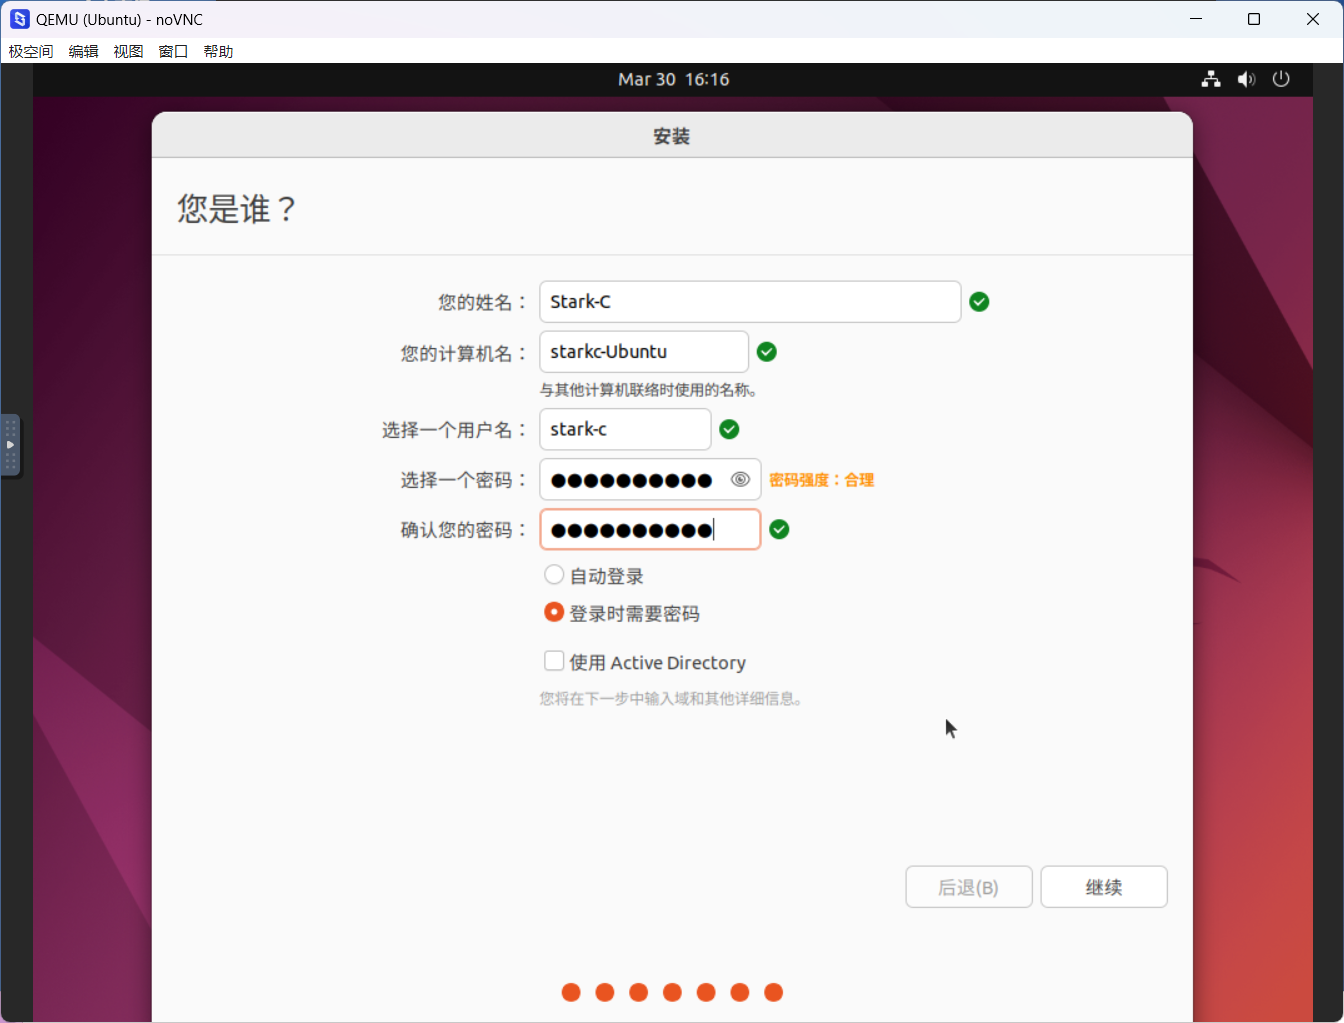The width and height of the screenshot is (1344, 1023).
Task: Click the 后退(B) button
Action: click(969, 887)
